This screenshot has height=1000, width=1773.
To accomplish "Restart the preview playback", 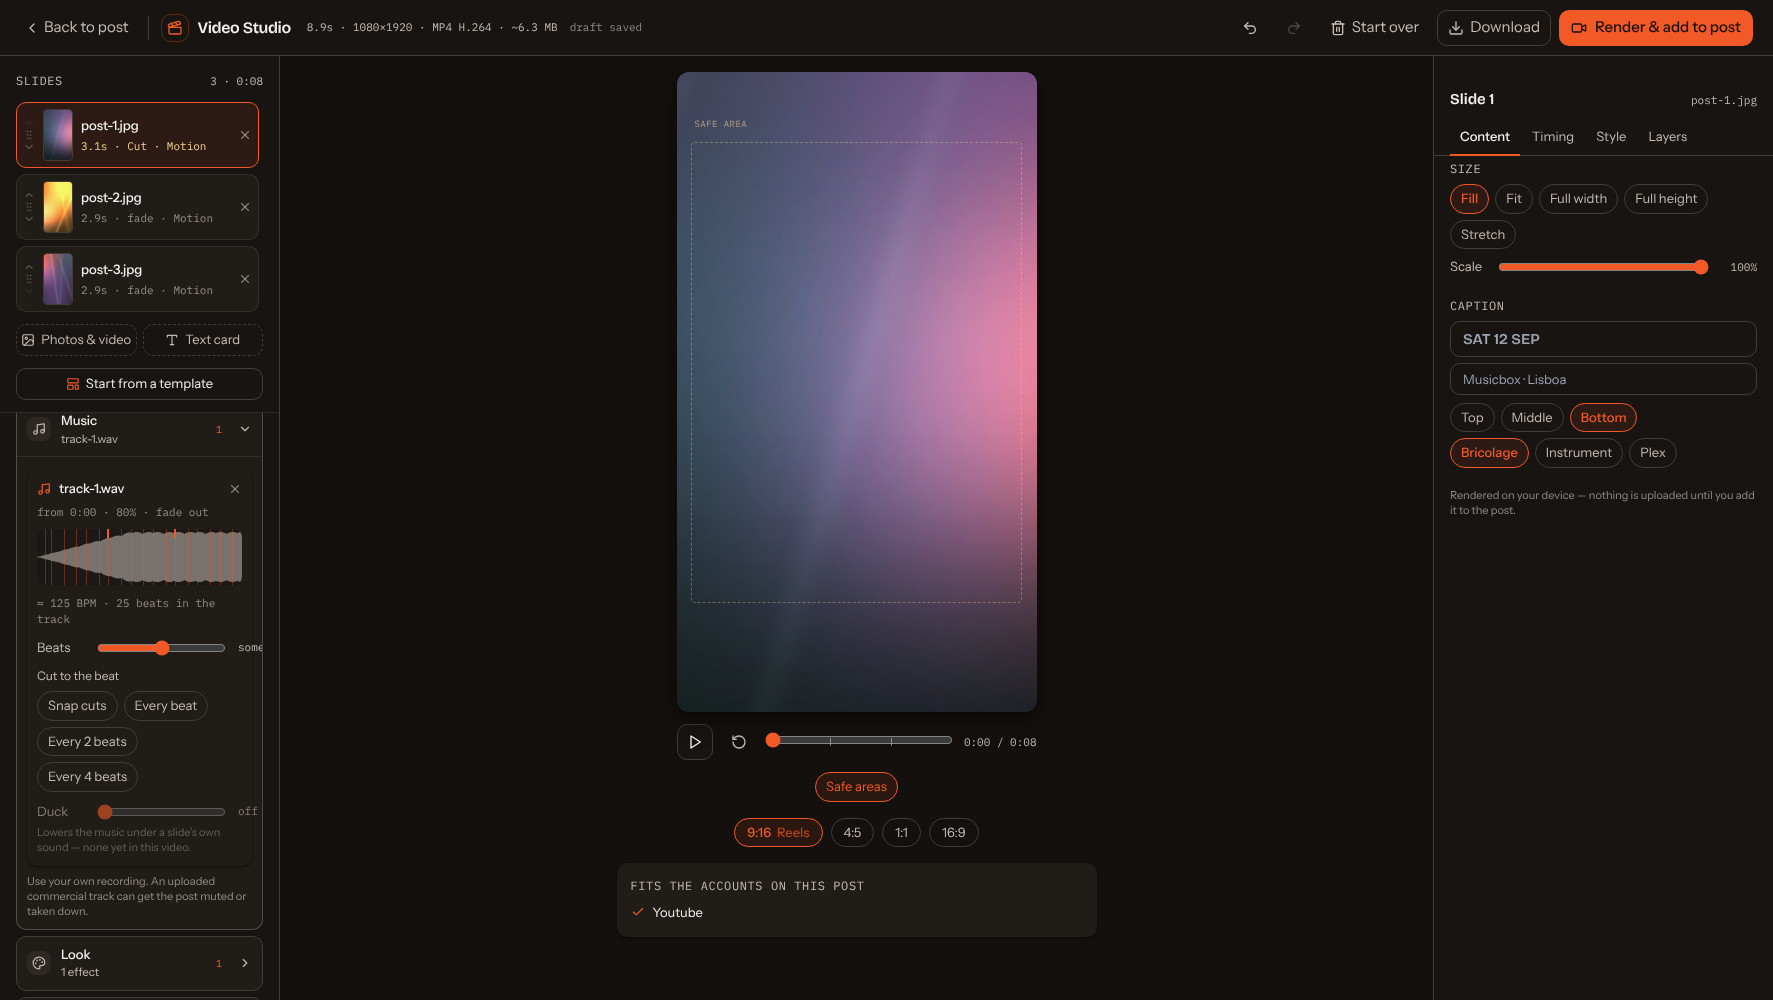I will coord(739,742).
